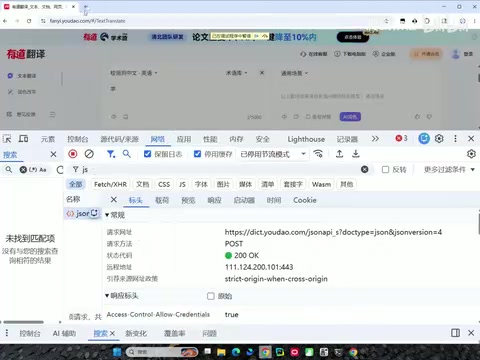Toggle drawer dock layout icon
Screen dimensions: 480x360
[x=455, y=333]
